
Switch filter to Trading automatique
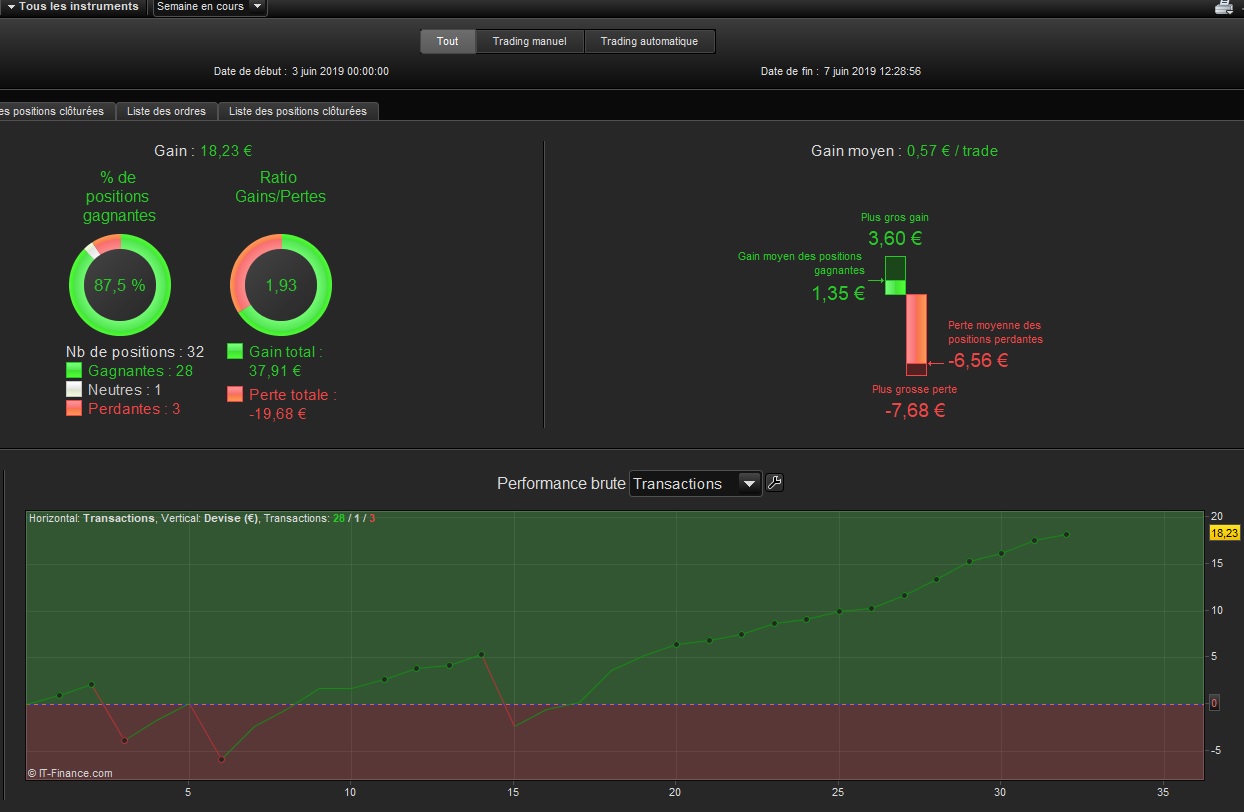[649, 41]
